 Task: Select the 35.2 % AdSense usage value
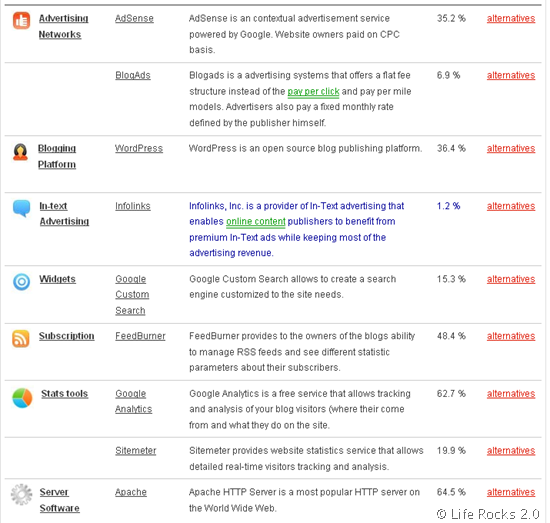451,18
